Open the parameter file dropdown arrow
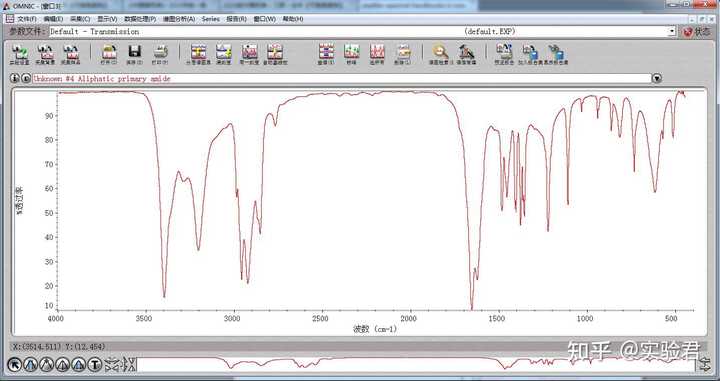 (672, 32)
